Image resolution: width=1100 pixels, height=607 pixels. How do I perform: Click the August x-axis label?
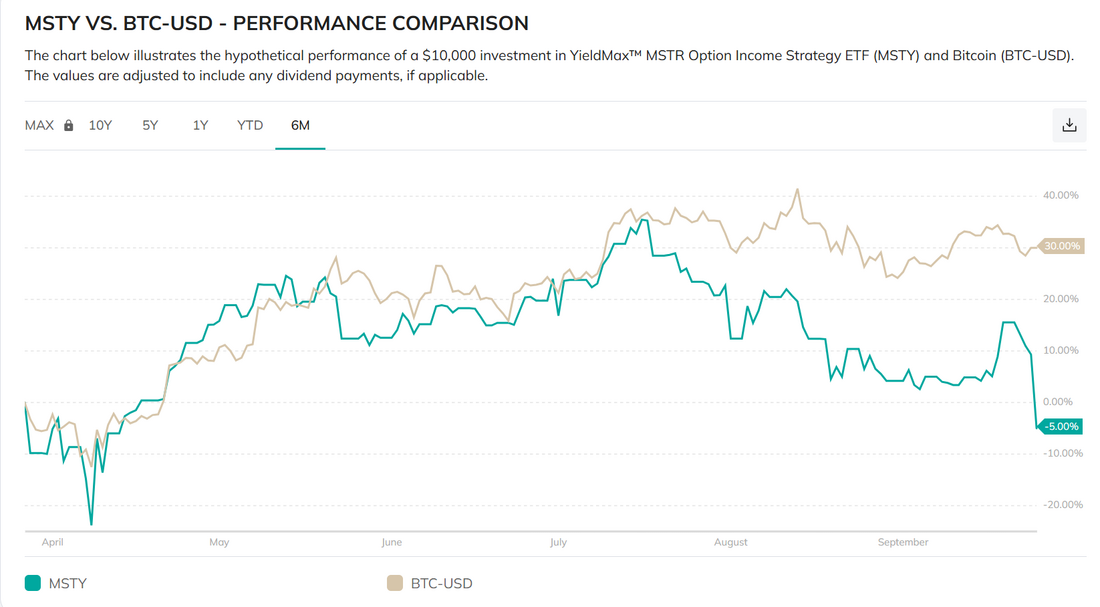[731, 542]
